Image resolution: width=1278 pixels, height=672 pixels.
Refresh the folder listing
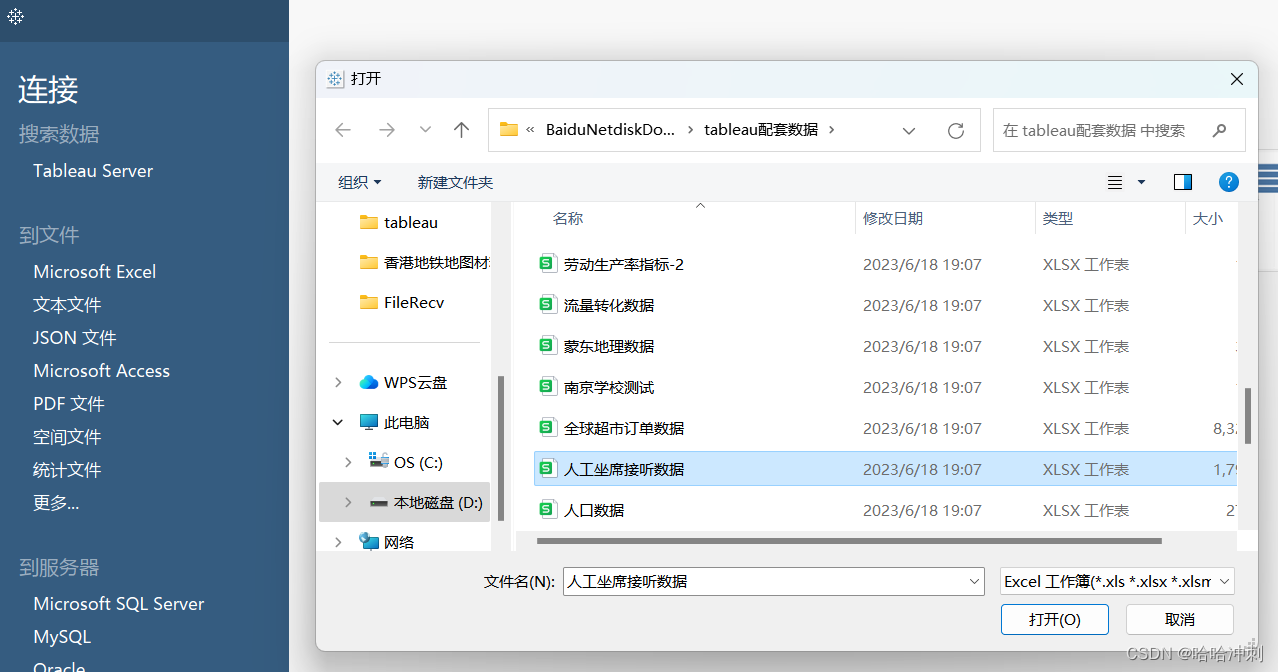pos(956,130)
